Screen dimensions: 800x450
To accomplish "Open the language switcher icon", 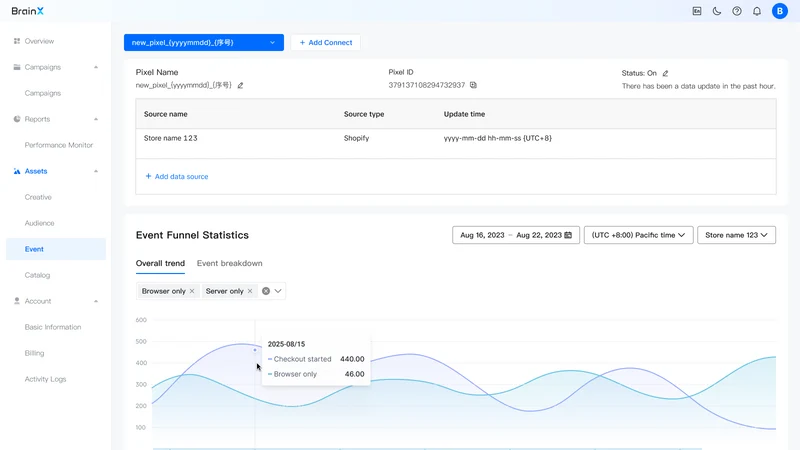I will click(x=697, y=11).
